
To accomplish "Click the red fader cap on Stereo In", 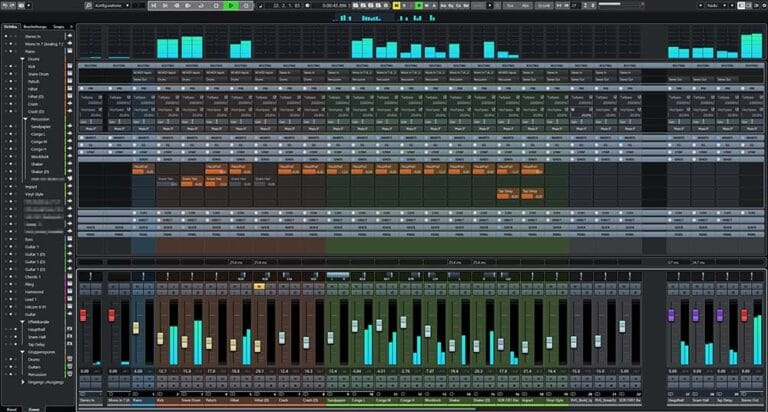I will 84,316.
